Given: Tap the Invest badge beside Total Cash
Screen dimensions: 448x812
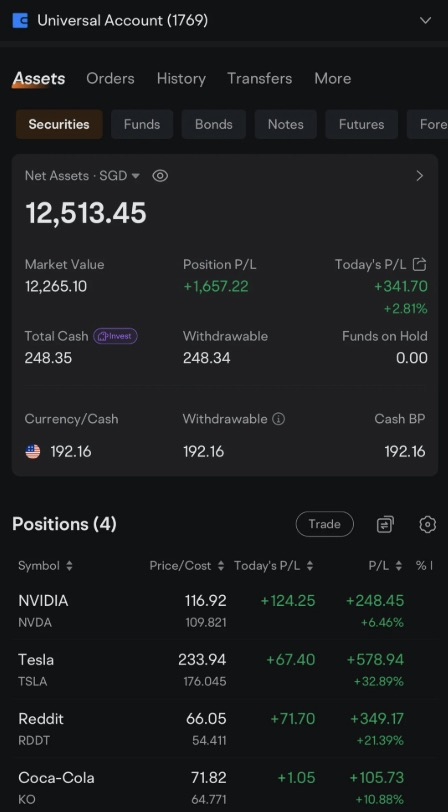Looking at the screenshot, I should (115, 336).
